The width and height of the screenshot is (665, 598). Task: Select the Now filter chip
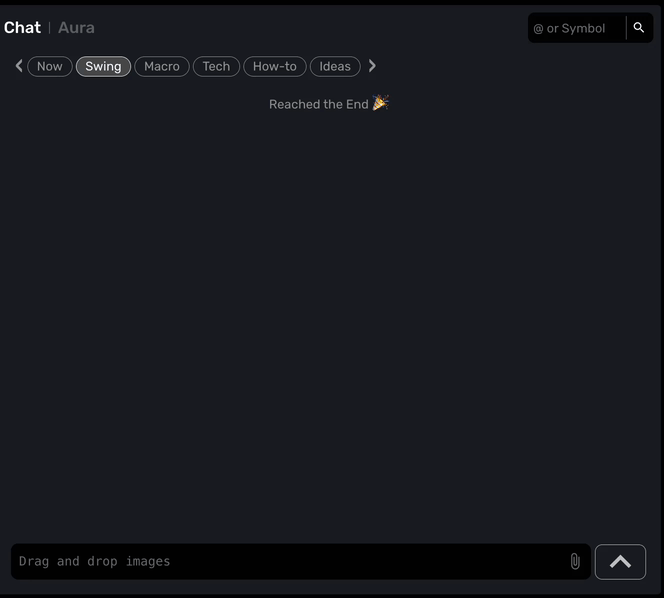(50, 67)
